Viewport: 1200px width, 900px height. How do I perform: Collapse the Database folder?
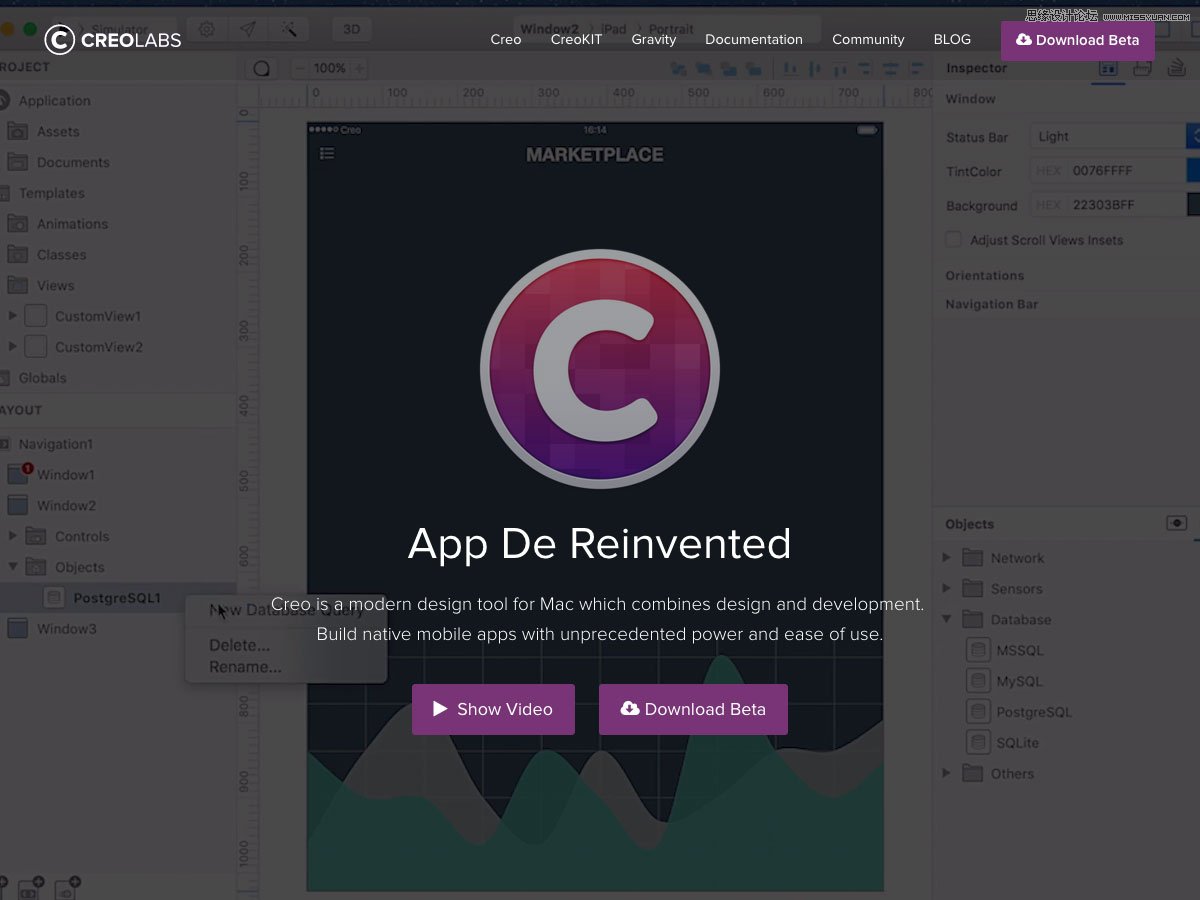(946, 620)
